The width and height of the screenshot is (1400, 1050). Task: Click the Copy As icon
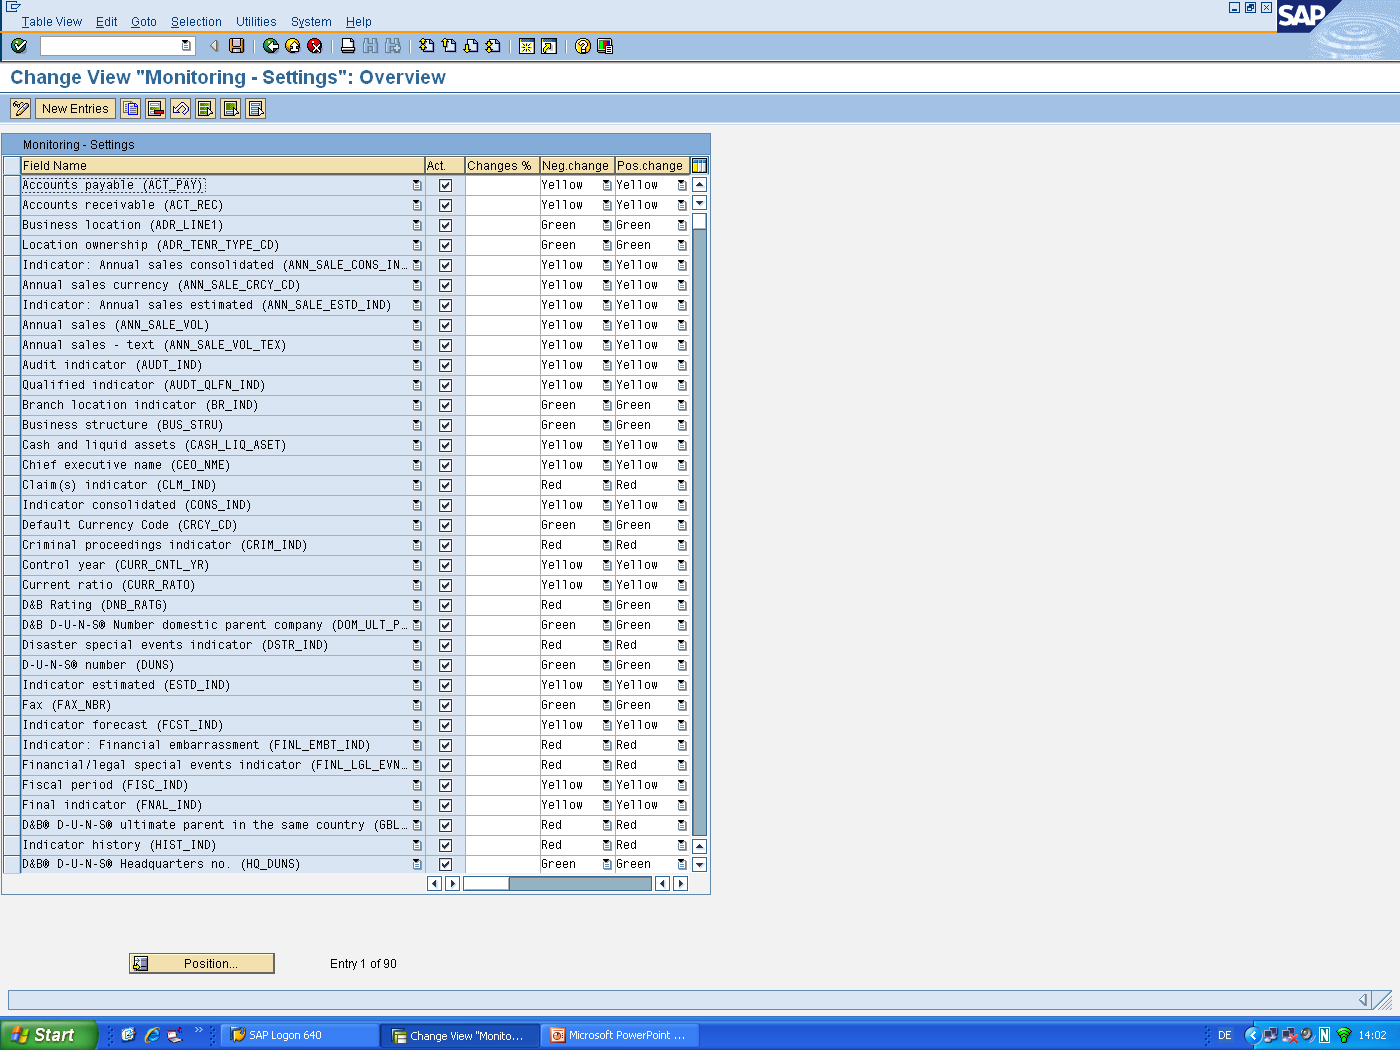point(131,109)
